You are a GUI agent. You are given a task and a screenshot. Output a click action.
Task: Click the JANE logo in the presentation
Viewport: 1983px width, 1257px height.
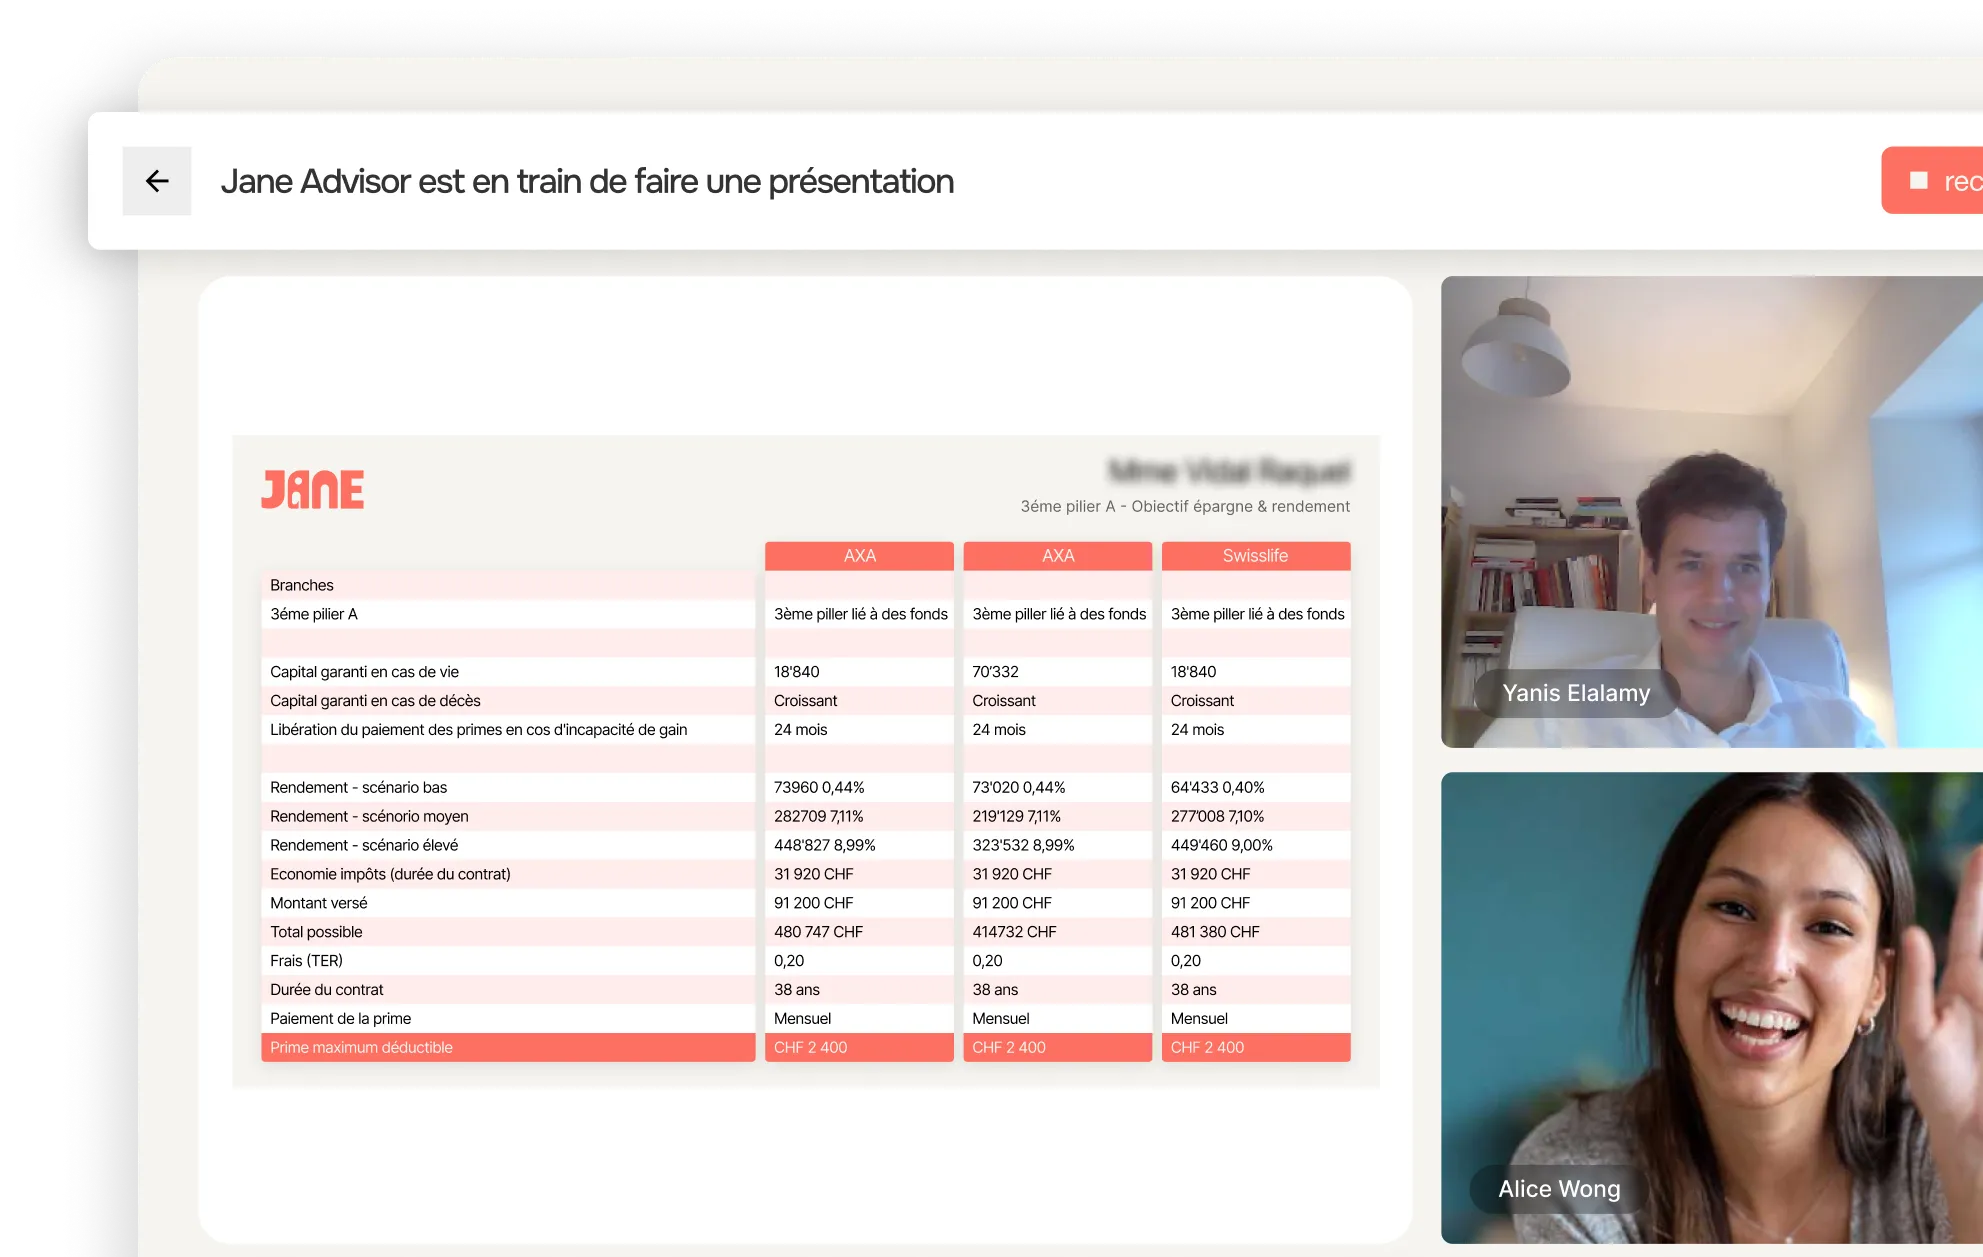313,490
